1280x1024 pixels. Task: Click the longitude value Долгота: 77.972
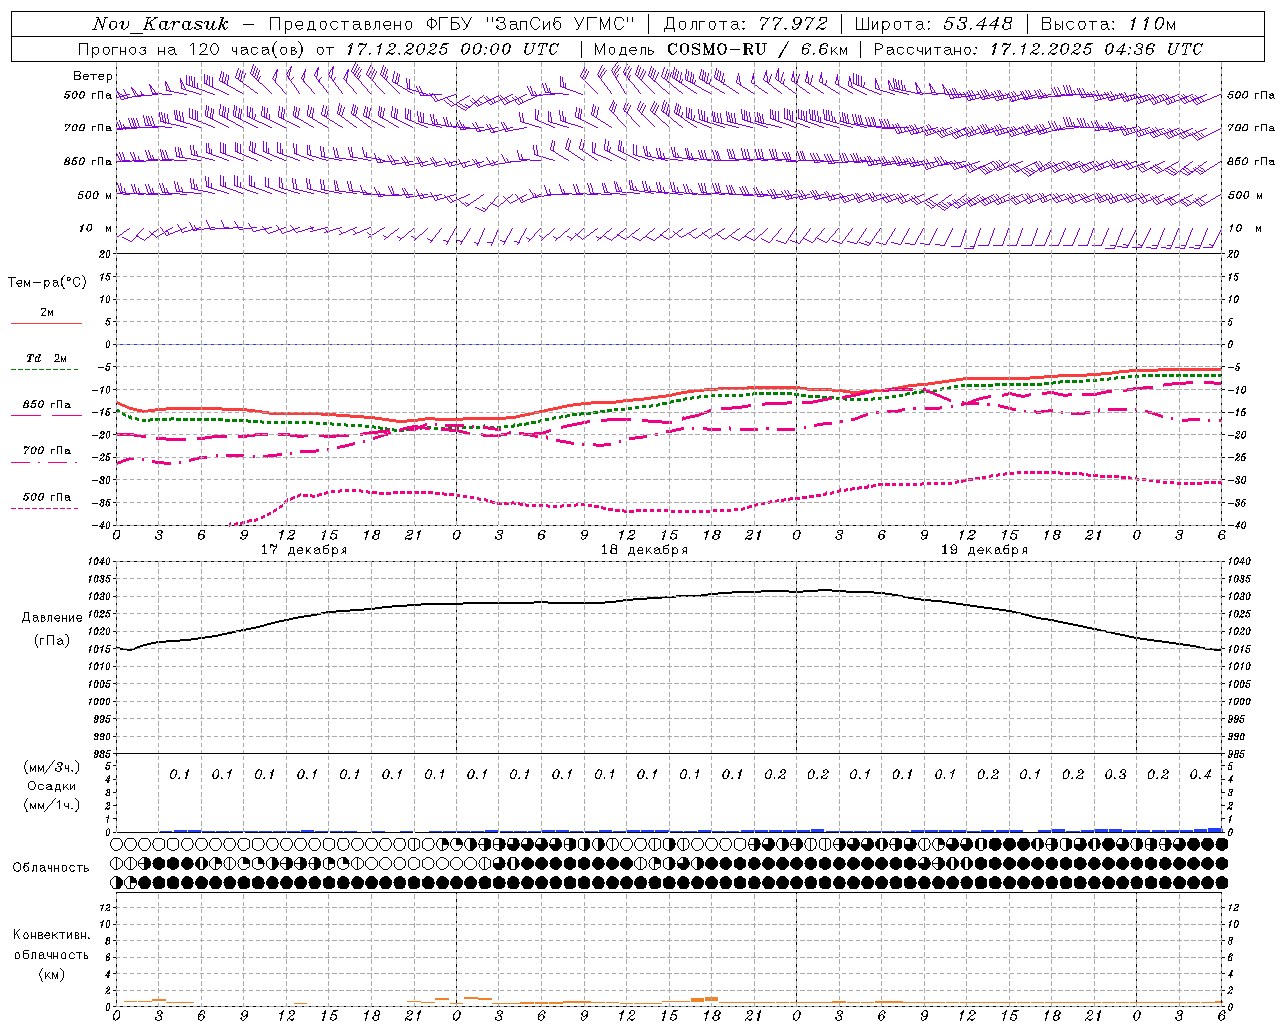point(746,24)
